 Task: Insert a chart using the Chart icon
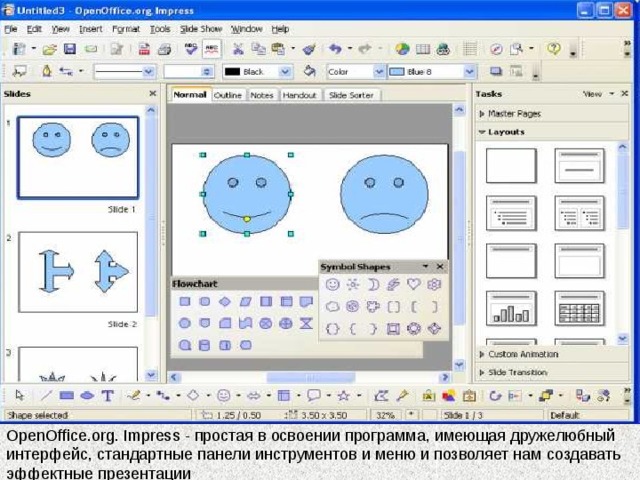pos(402,49)
